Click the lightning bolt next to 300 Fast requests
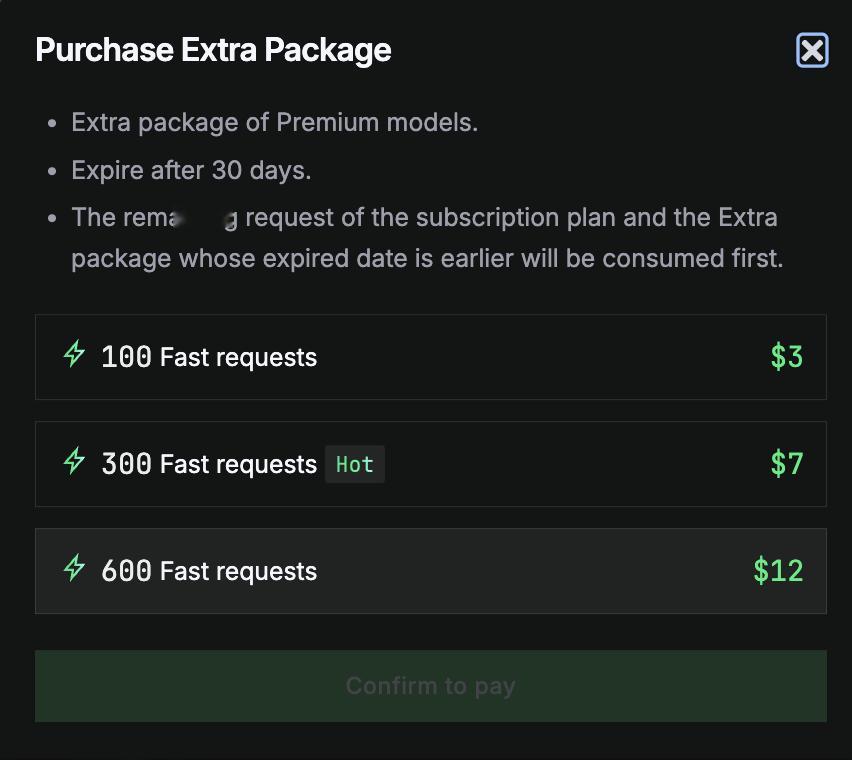Screen dimensions: 852x760 (x=74, y=461)
